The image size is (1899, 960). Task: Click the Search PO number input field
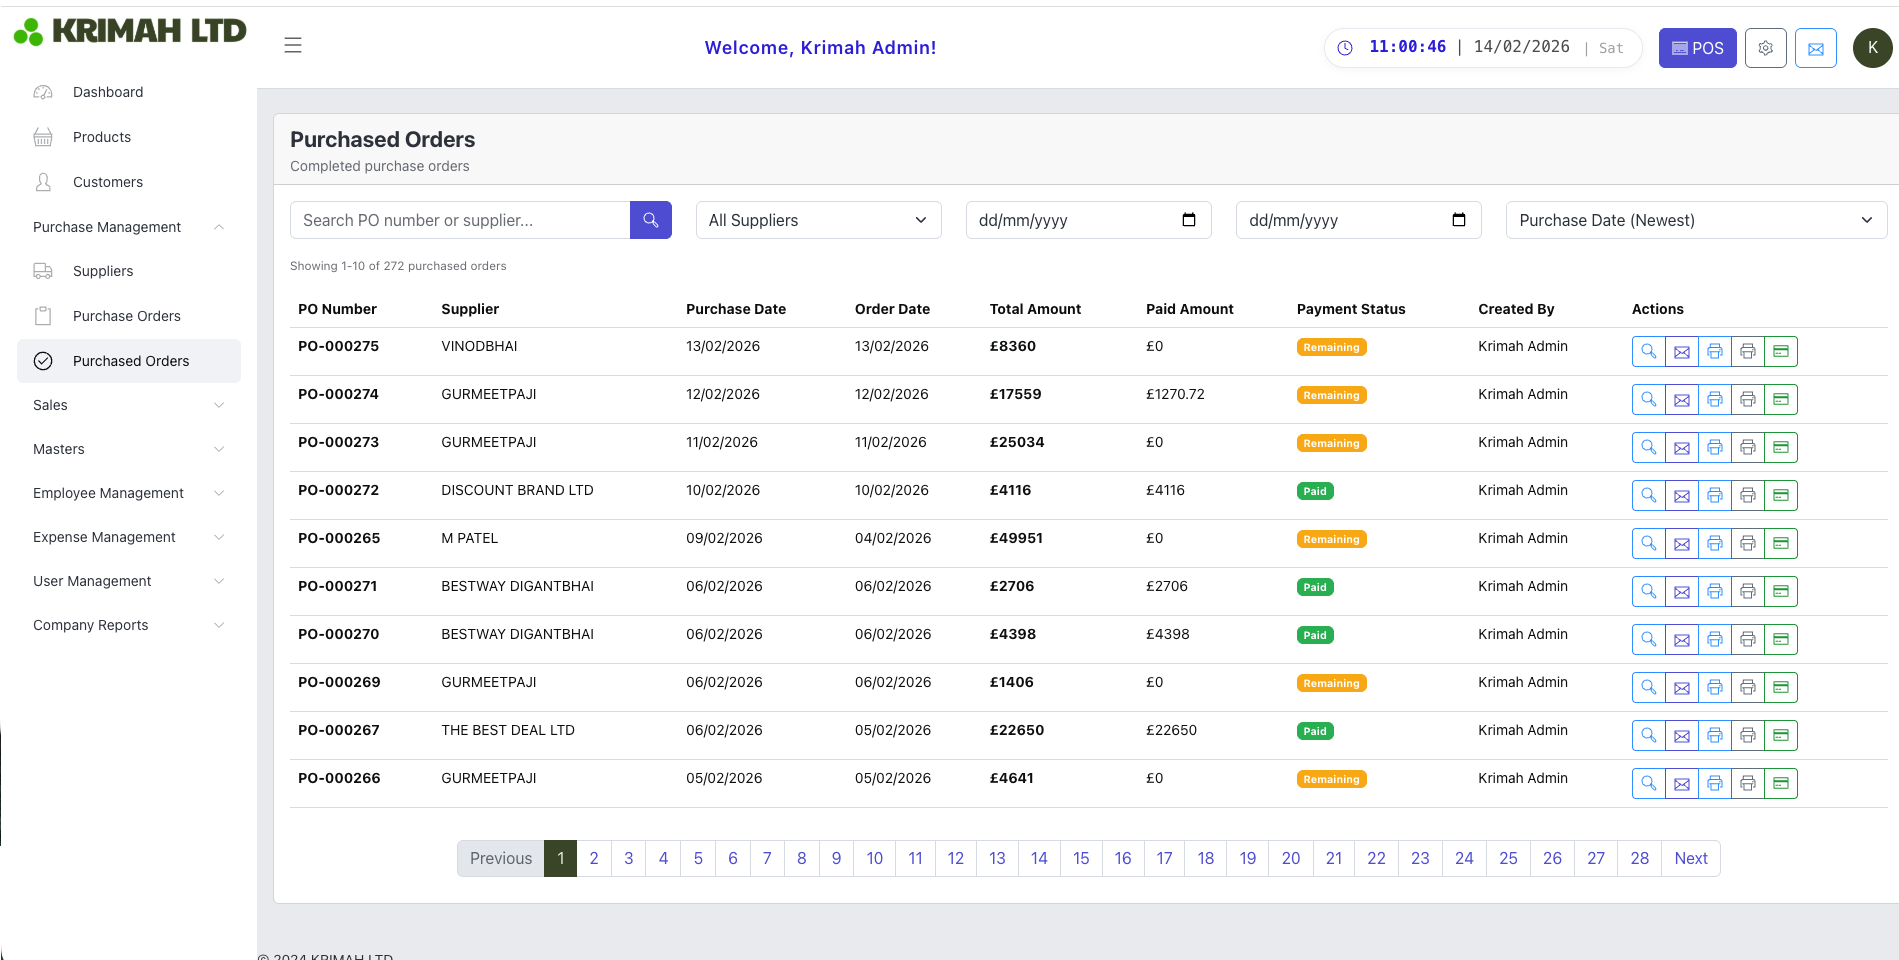460,220
